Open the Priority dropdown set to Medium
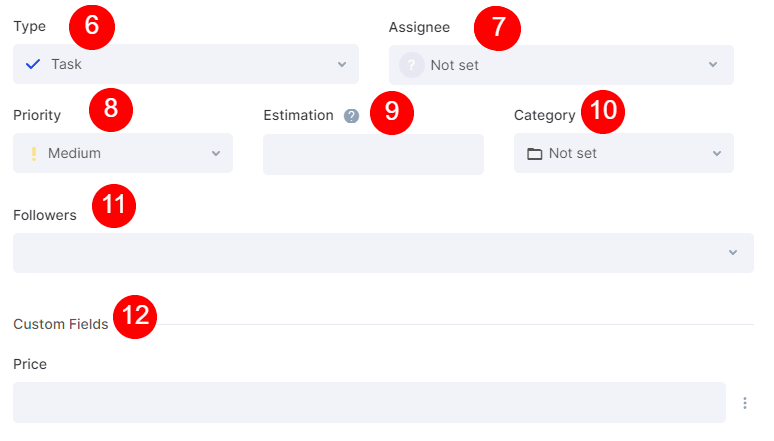Viewport: 774px width, 441px height. 123,153
